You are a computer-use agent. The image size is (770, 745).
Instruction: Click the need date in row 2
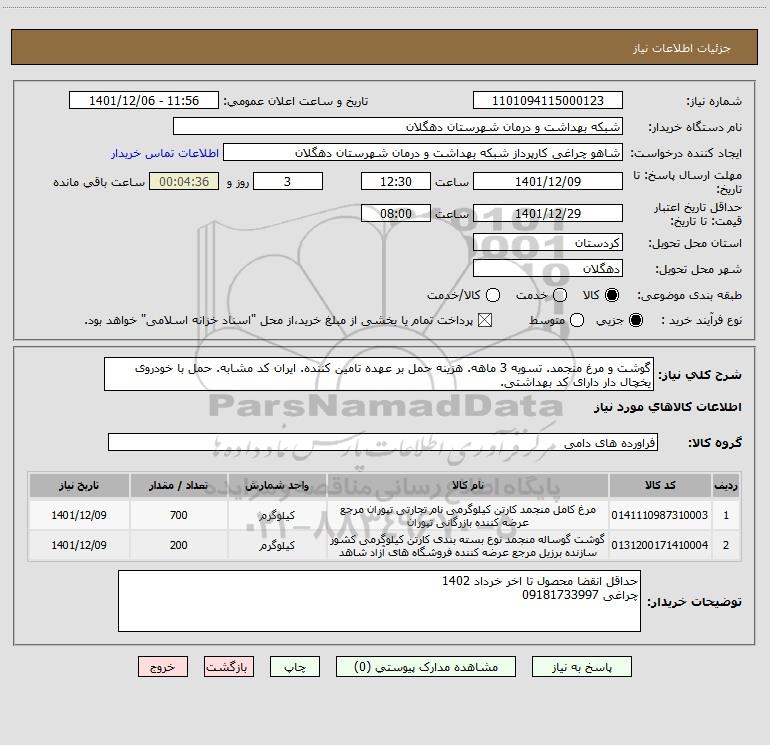point(79,545)
